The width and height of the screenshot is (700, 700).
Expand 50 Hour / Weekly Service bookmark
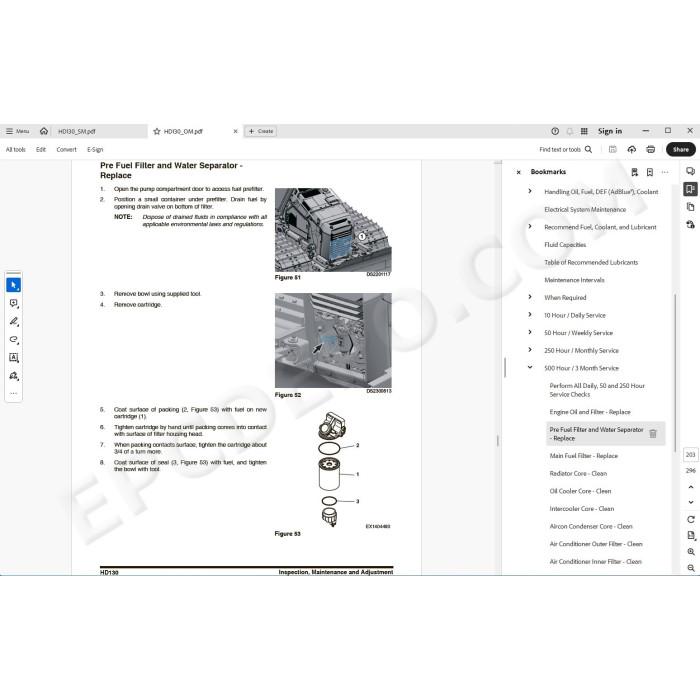(x=530, y=332)
